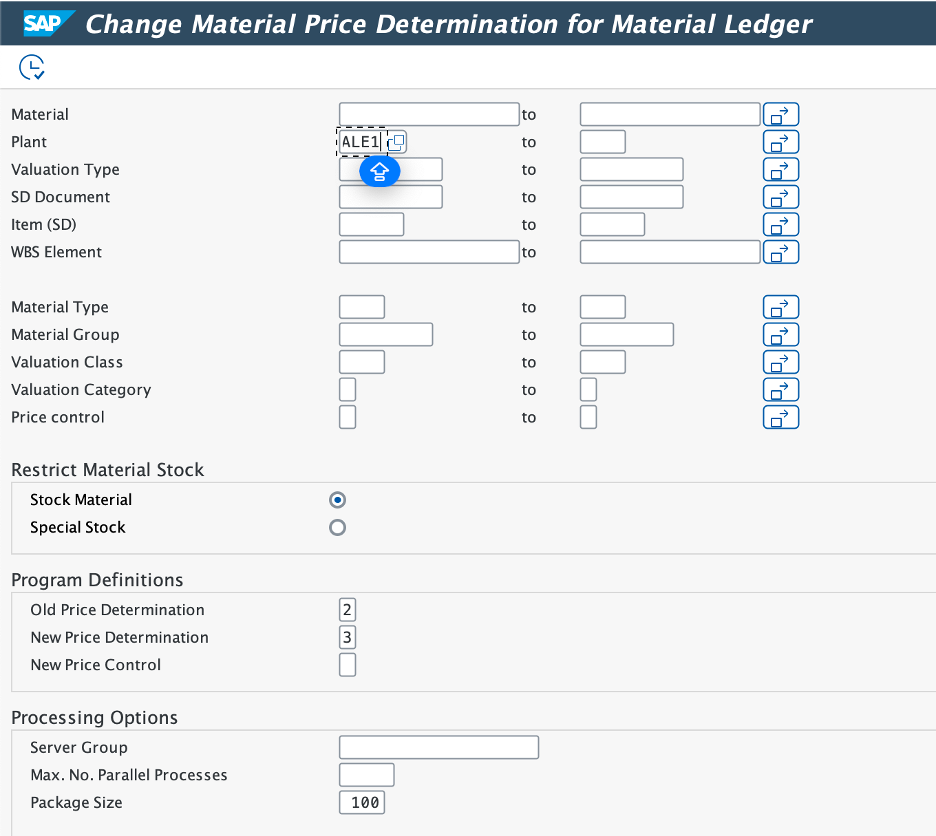Click the SAP logo
This screenshot has width=936, height=836.
pos(49,24)
